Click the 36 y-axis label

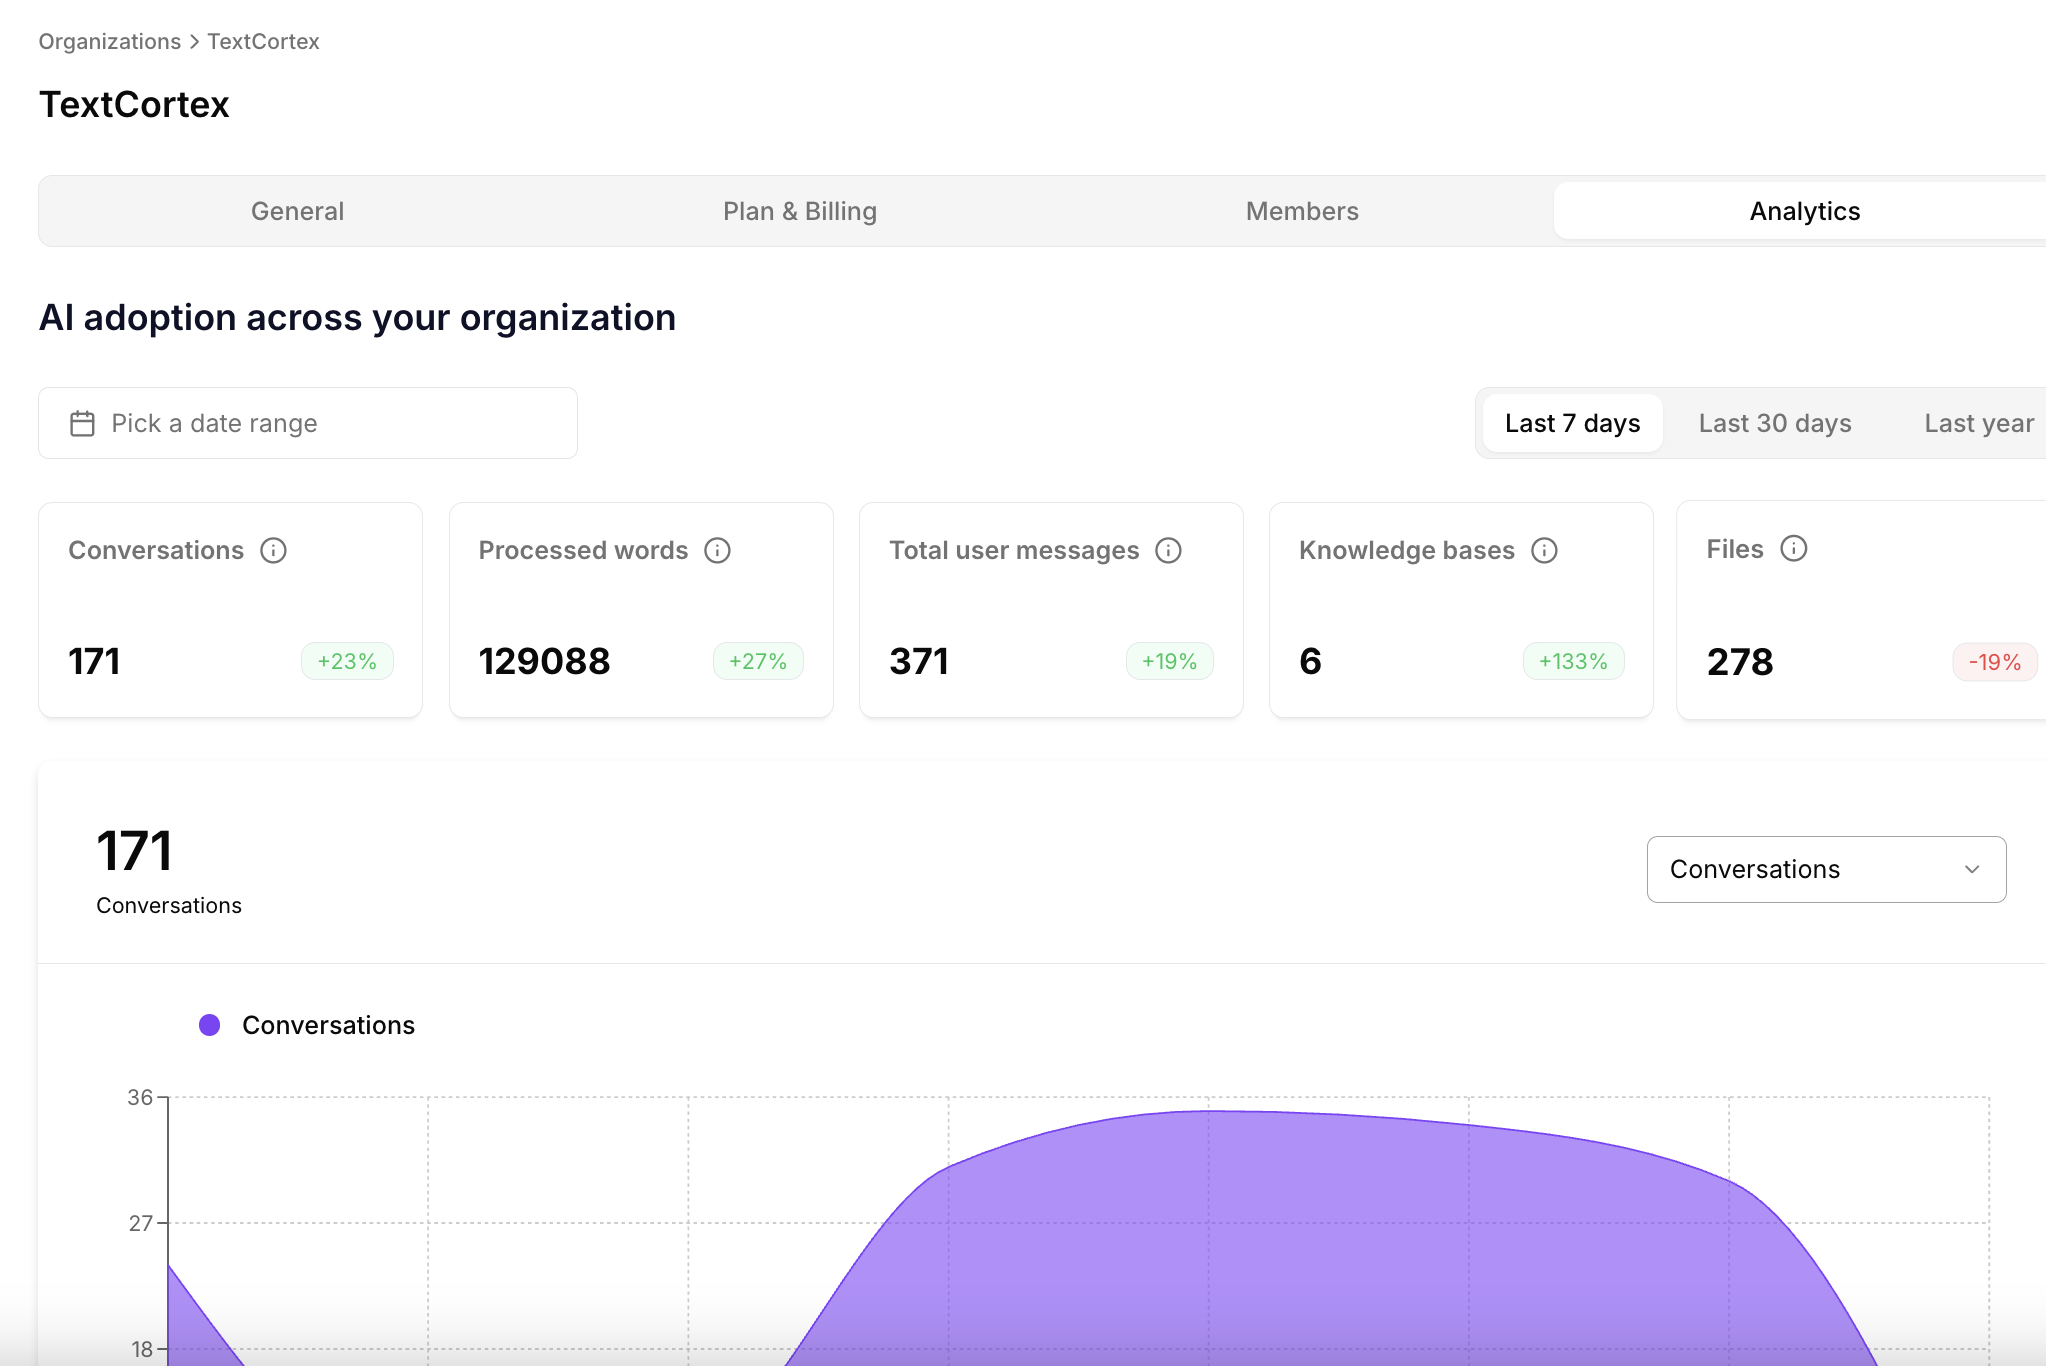point(140,1097)
